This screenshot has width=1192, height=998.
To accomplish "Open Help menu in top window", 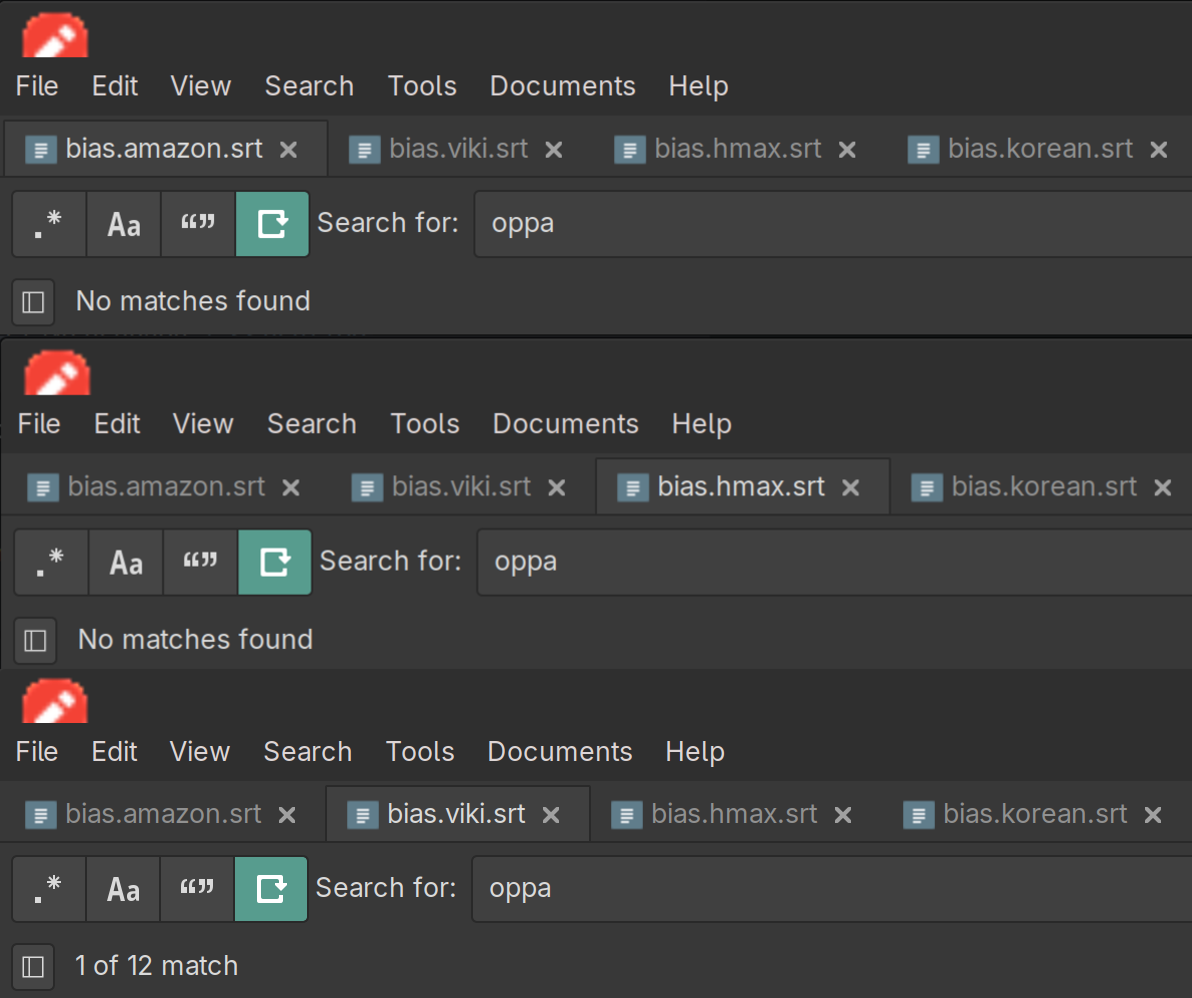I will (699, 86).
